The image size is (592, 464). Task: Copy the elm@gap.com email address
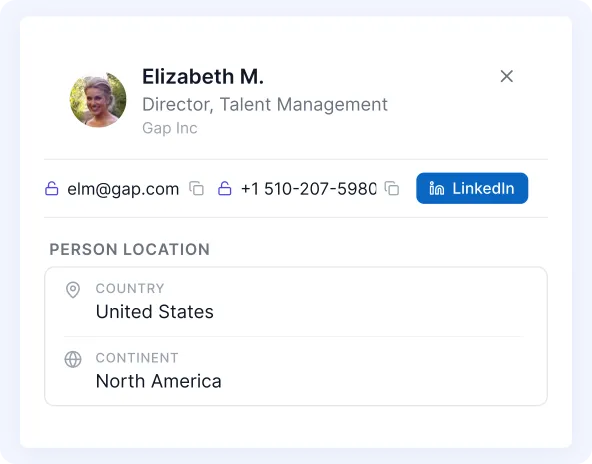(x=196, y=188)
